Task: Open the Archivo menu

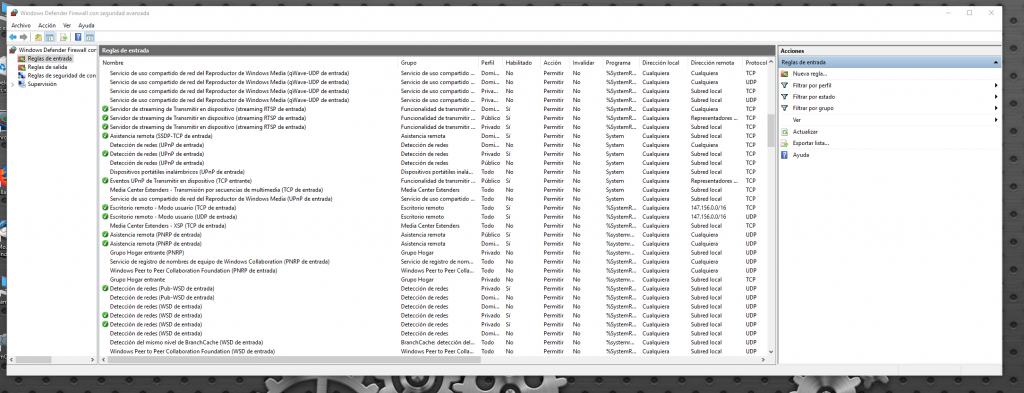Action: pos(21,25)
